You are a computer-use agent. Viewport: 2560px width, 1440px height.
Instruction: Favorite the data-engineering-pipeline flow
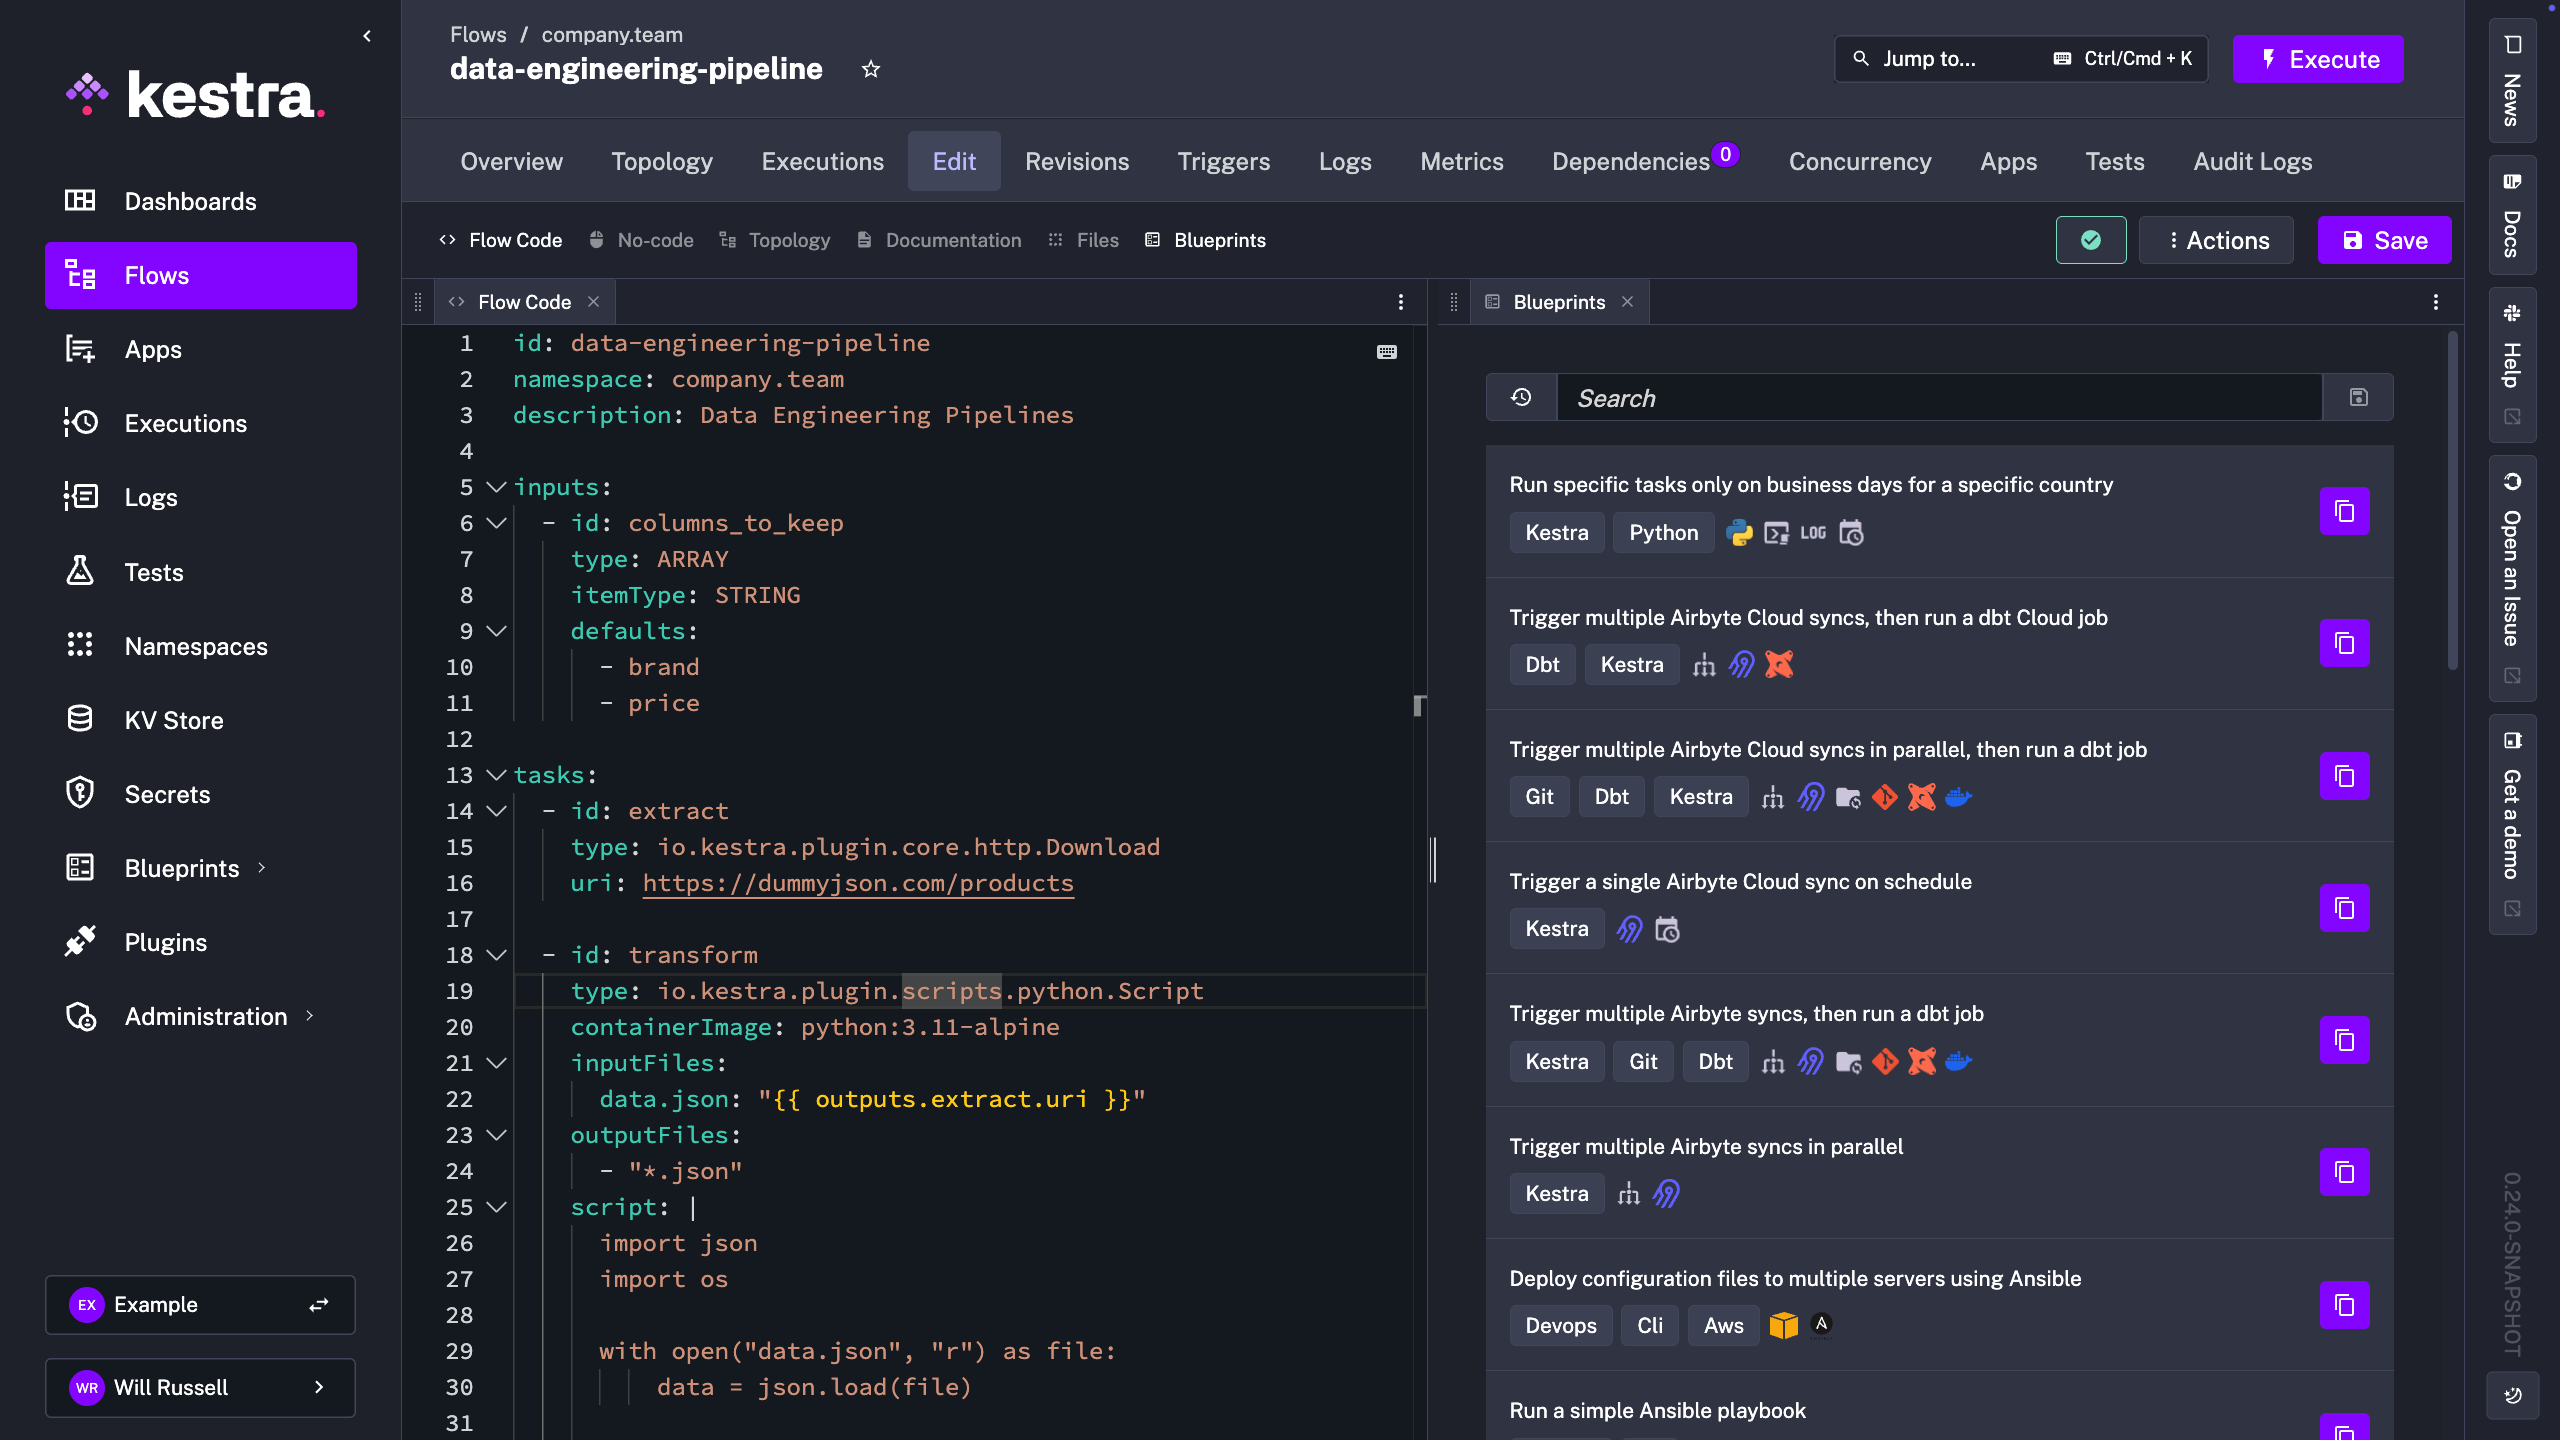tap(871, 68)
